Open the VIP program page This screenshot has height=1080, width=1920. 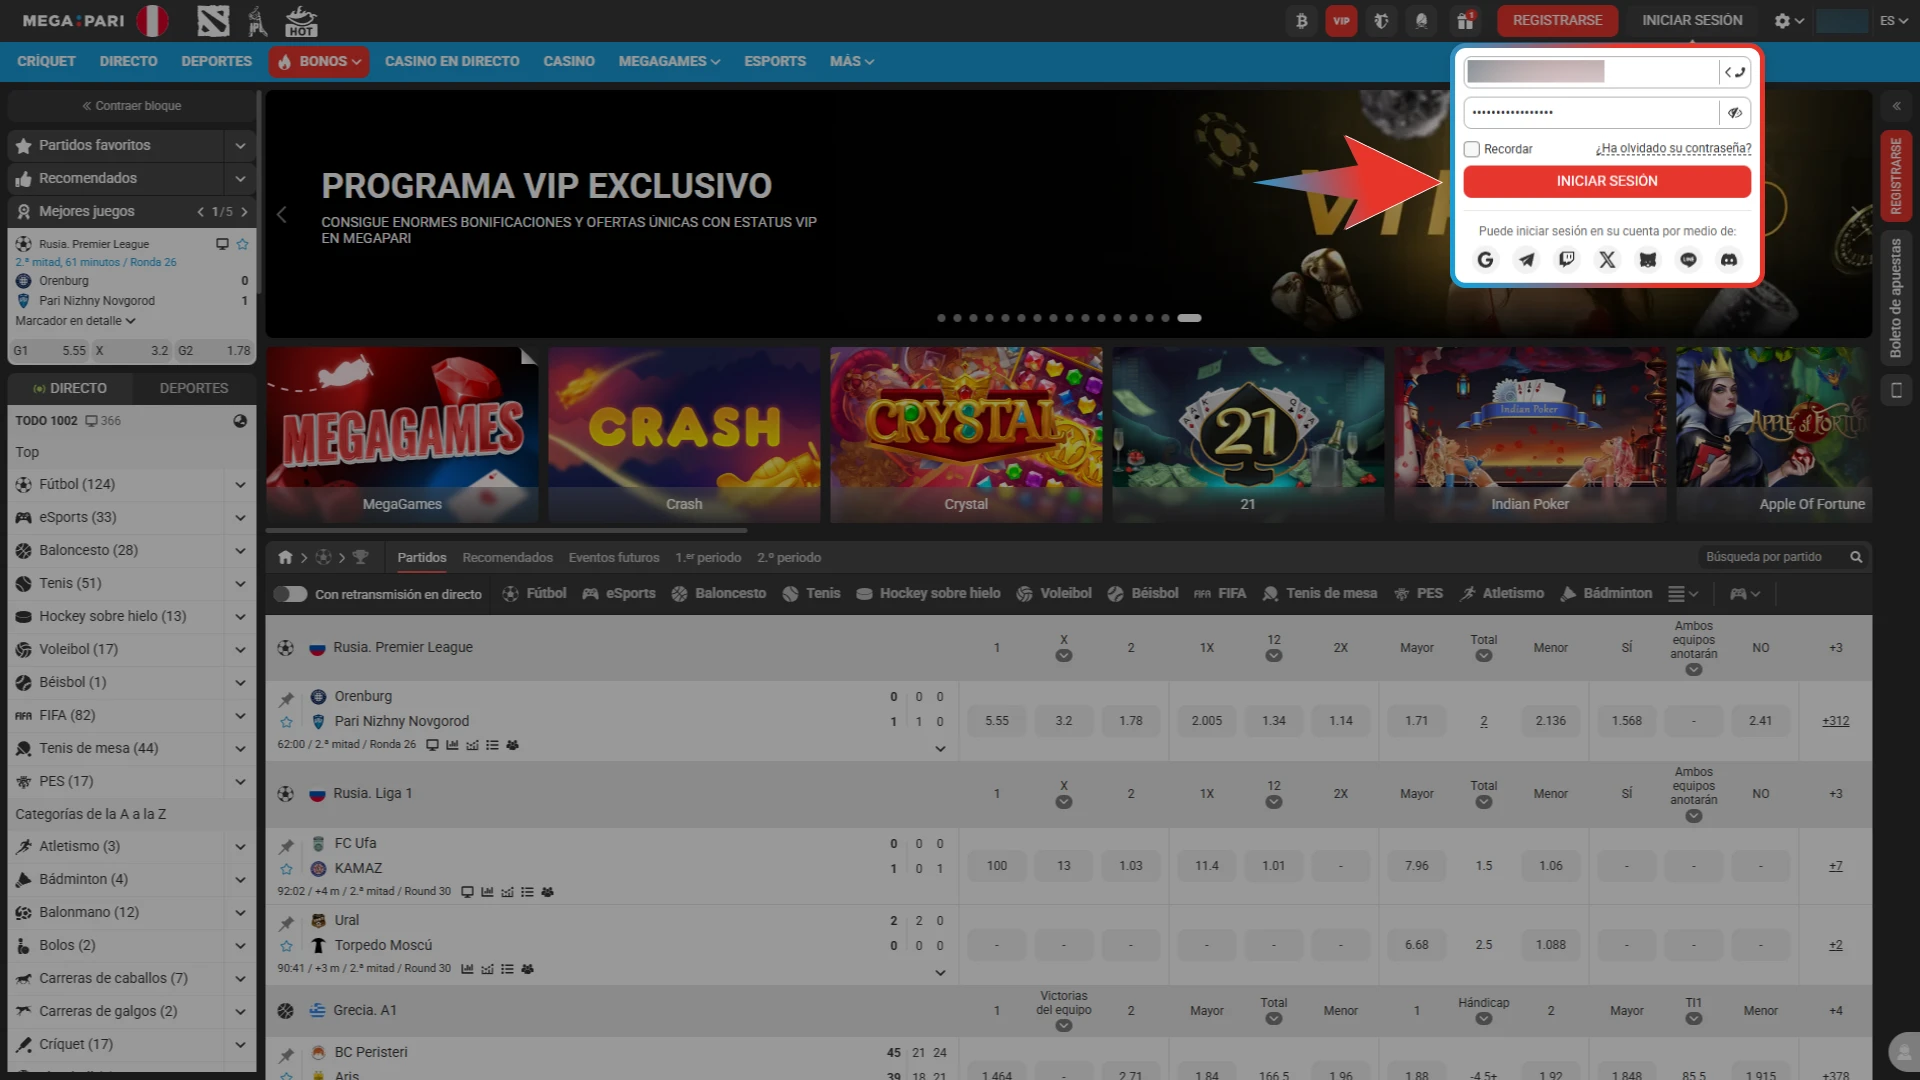click(x=1341, y=20)
